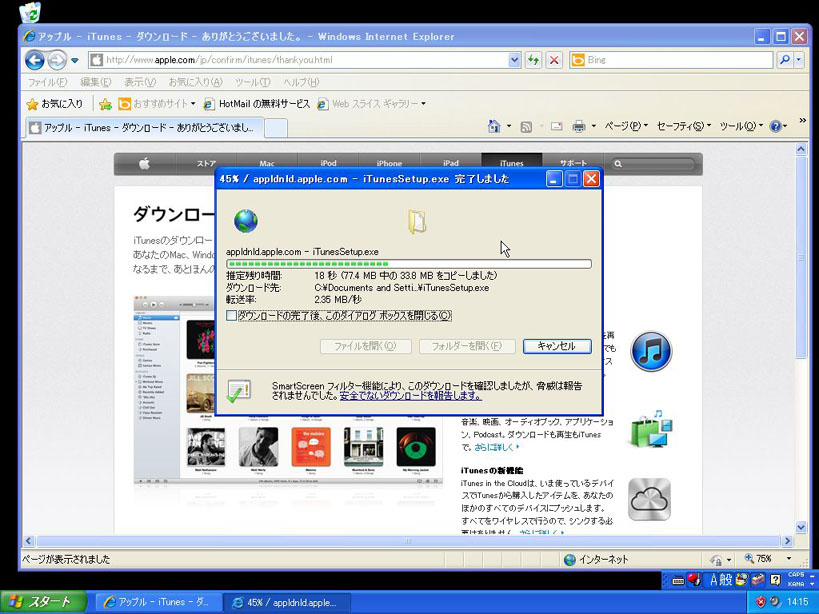Click the globe icon in the download dialog
Image resolution: width=819 pixels, height=614 pixels.
[245, 221]
